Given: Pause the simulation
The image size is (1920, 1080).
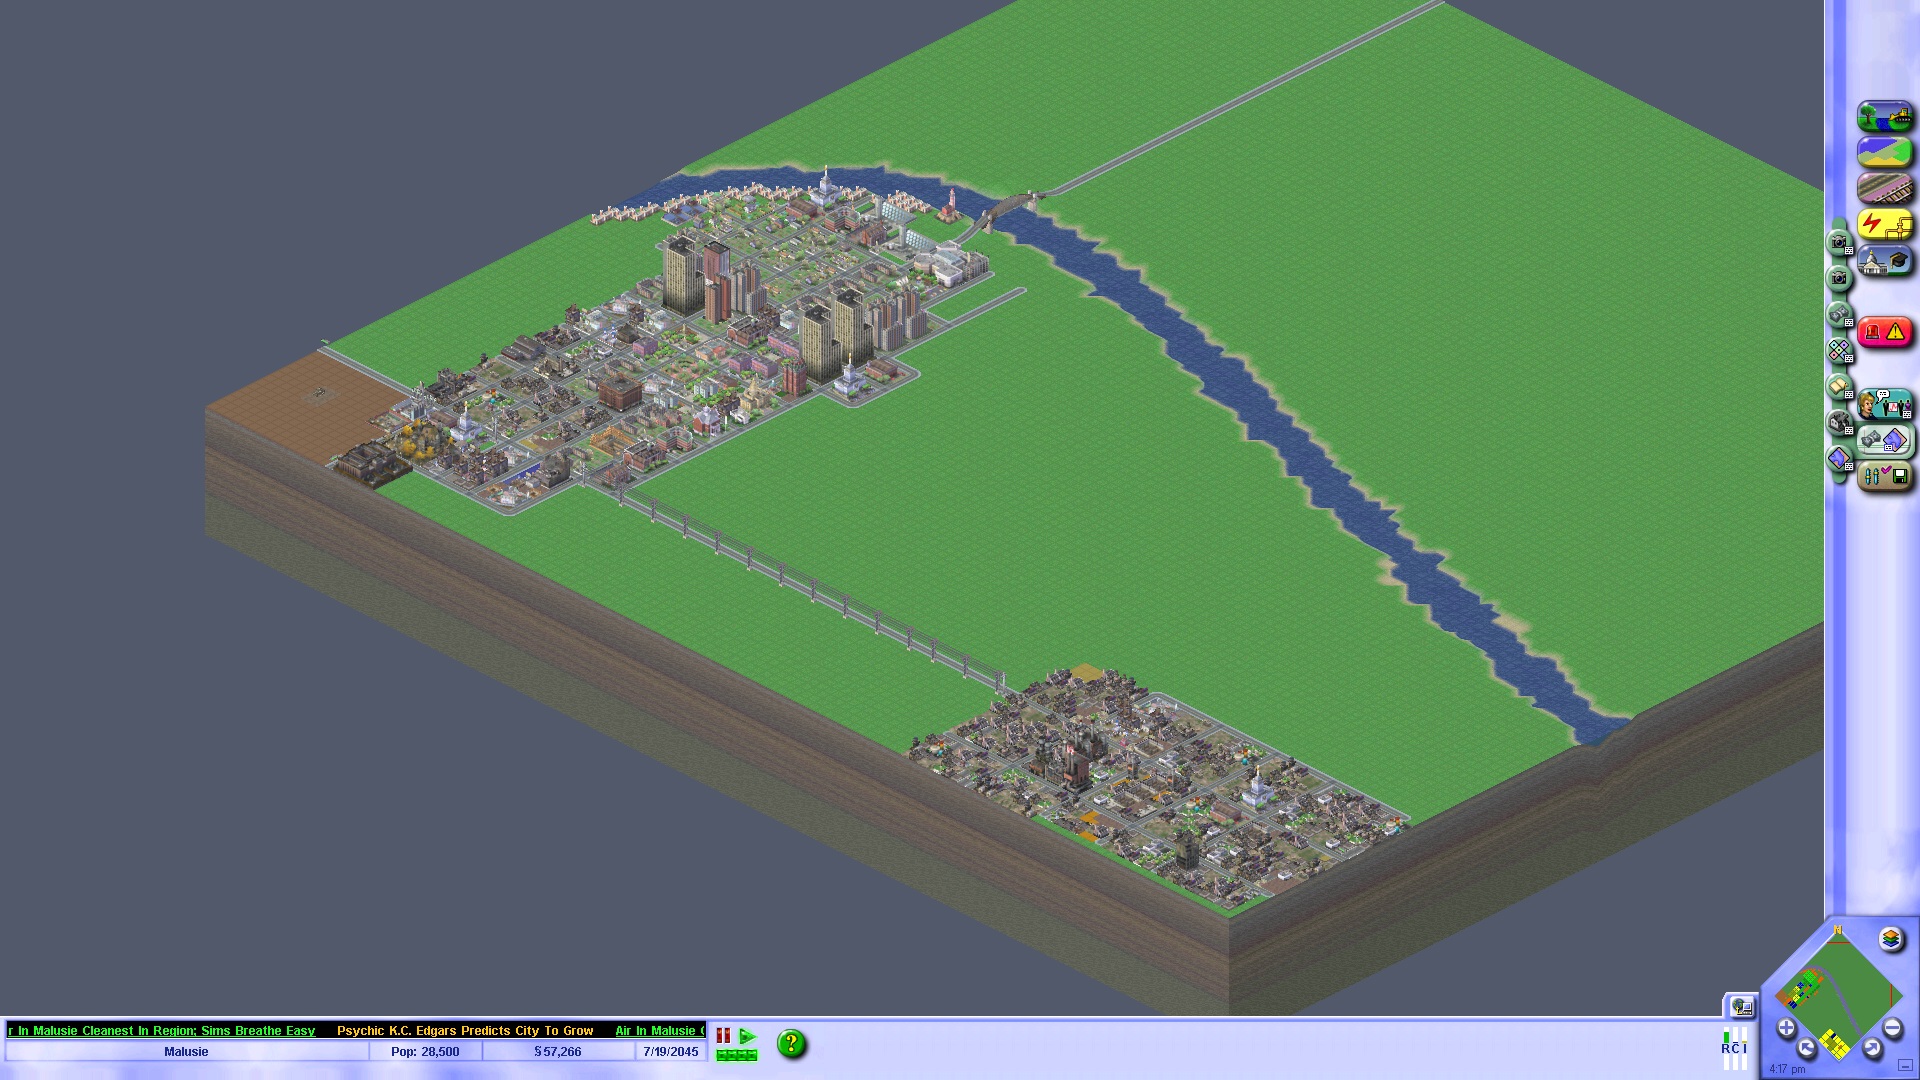Looking at the screenshot, I should click(723, 1036).
